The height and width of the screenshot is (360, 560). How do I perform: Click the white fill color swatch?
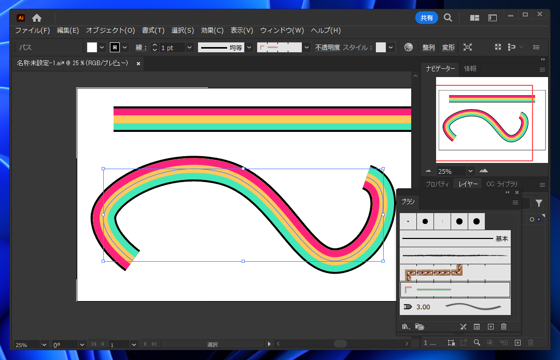pyautogui.click(x=92, y=47)
